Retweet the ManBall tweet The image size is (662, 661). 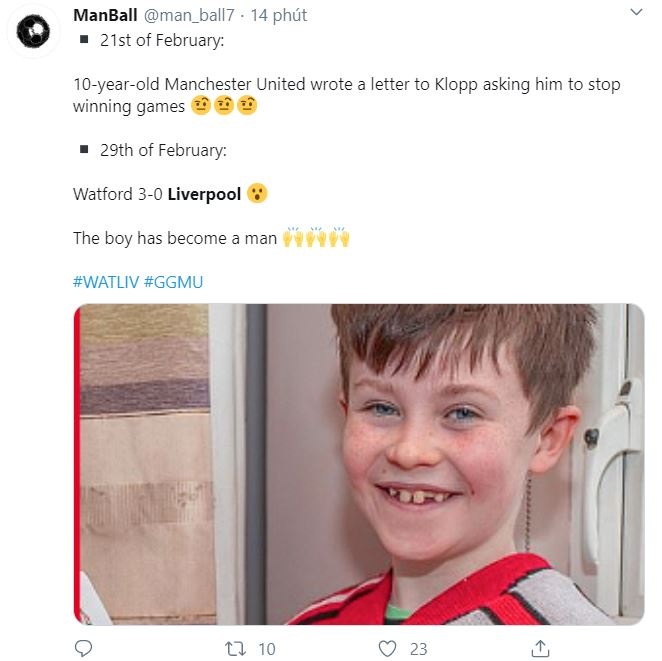(232, 648)
